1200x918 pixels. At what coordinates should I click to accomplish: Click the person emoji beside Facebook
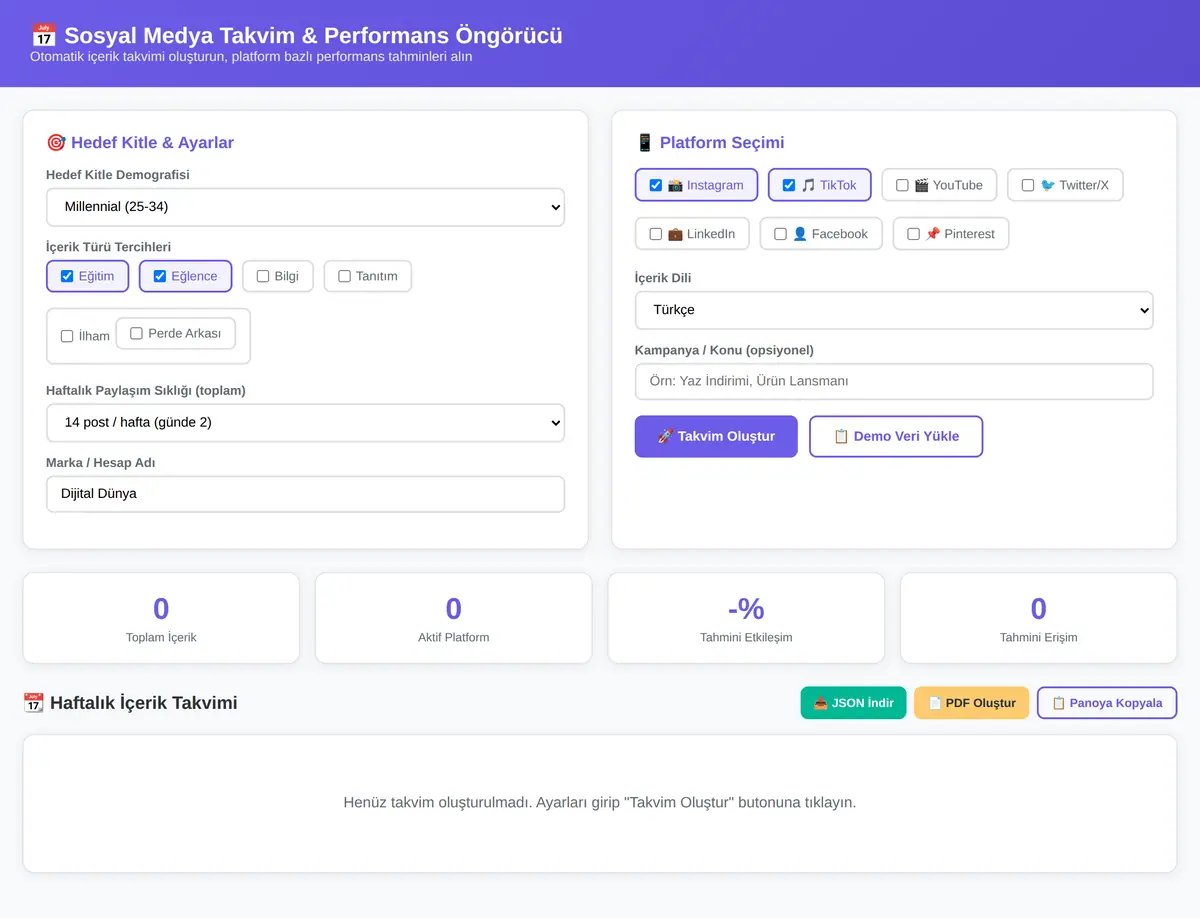(800, 234)
